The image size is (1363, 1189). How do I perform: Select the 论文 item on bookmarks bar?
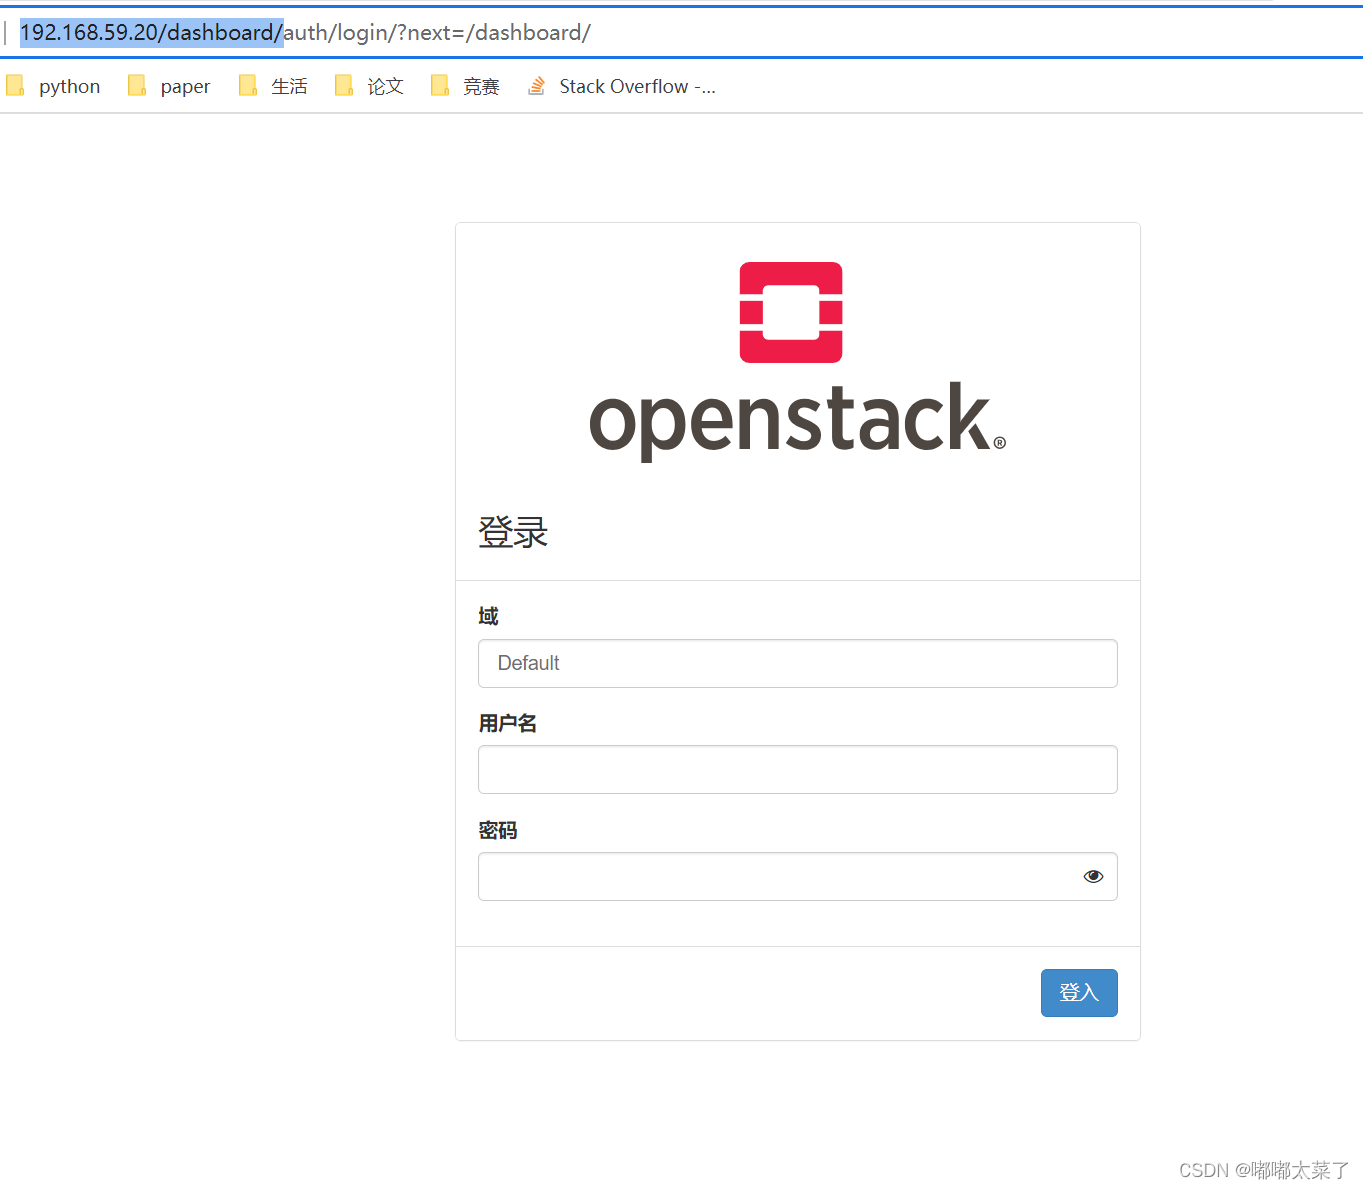click(385, 86)
